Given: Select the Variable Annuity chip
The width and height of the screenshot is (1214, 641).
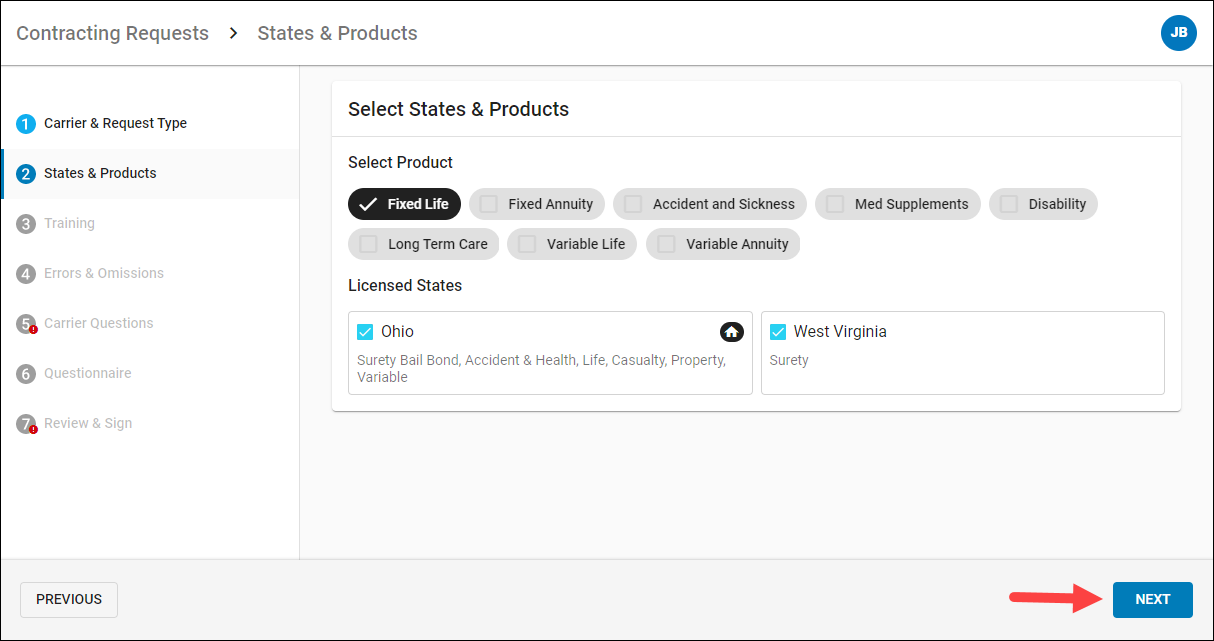Looking at the screenshot, I should click(x=723, y=244).
